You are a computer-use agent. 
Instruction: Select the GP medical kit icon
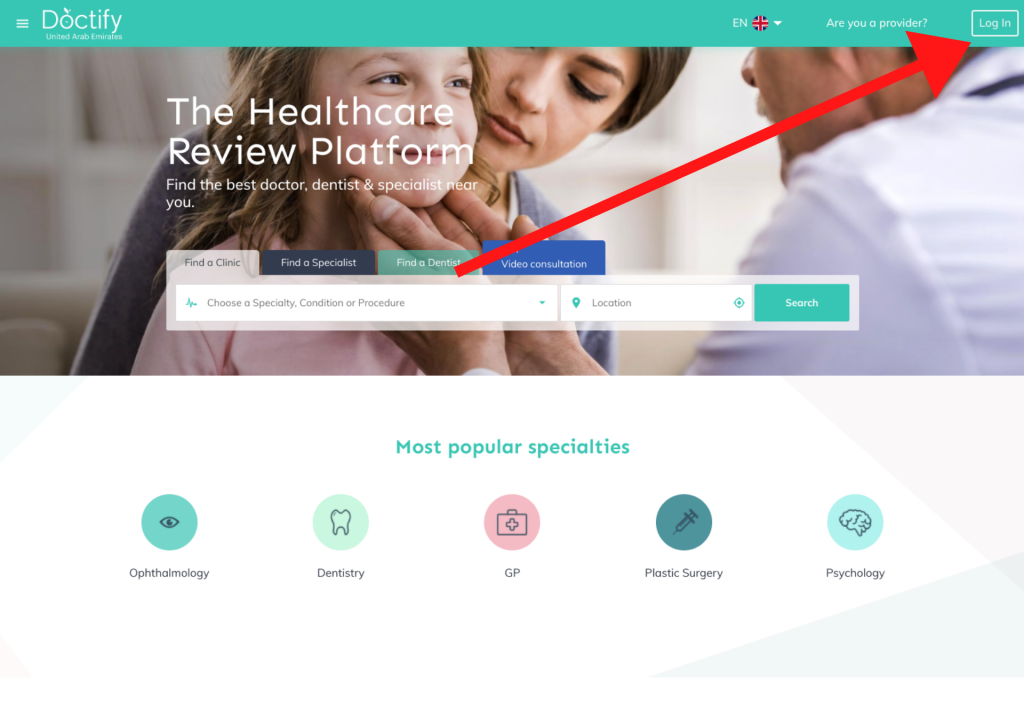pyautogui.click(x=512, y=522)
